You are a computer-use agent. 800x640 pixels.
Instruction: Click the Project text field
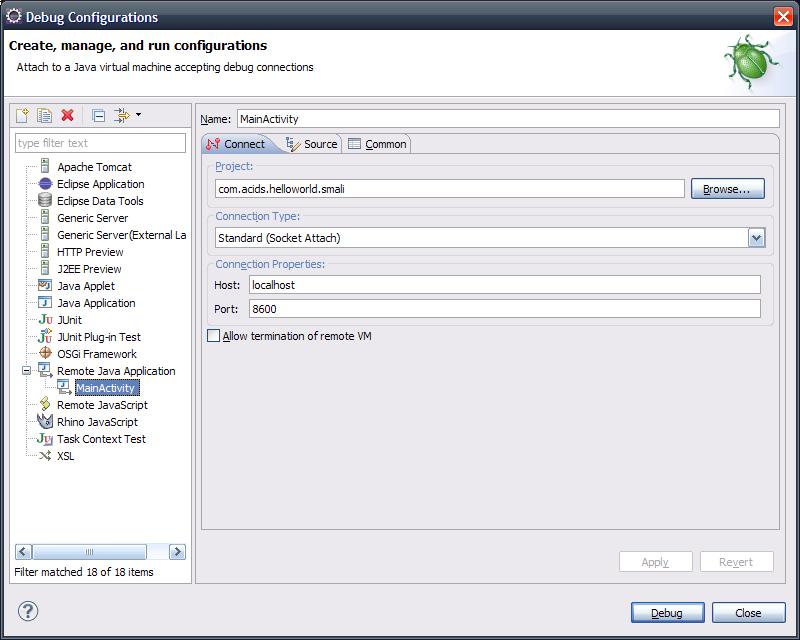(x=449, y=189)
